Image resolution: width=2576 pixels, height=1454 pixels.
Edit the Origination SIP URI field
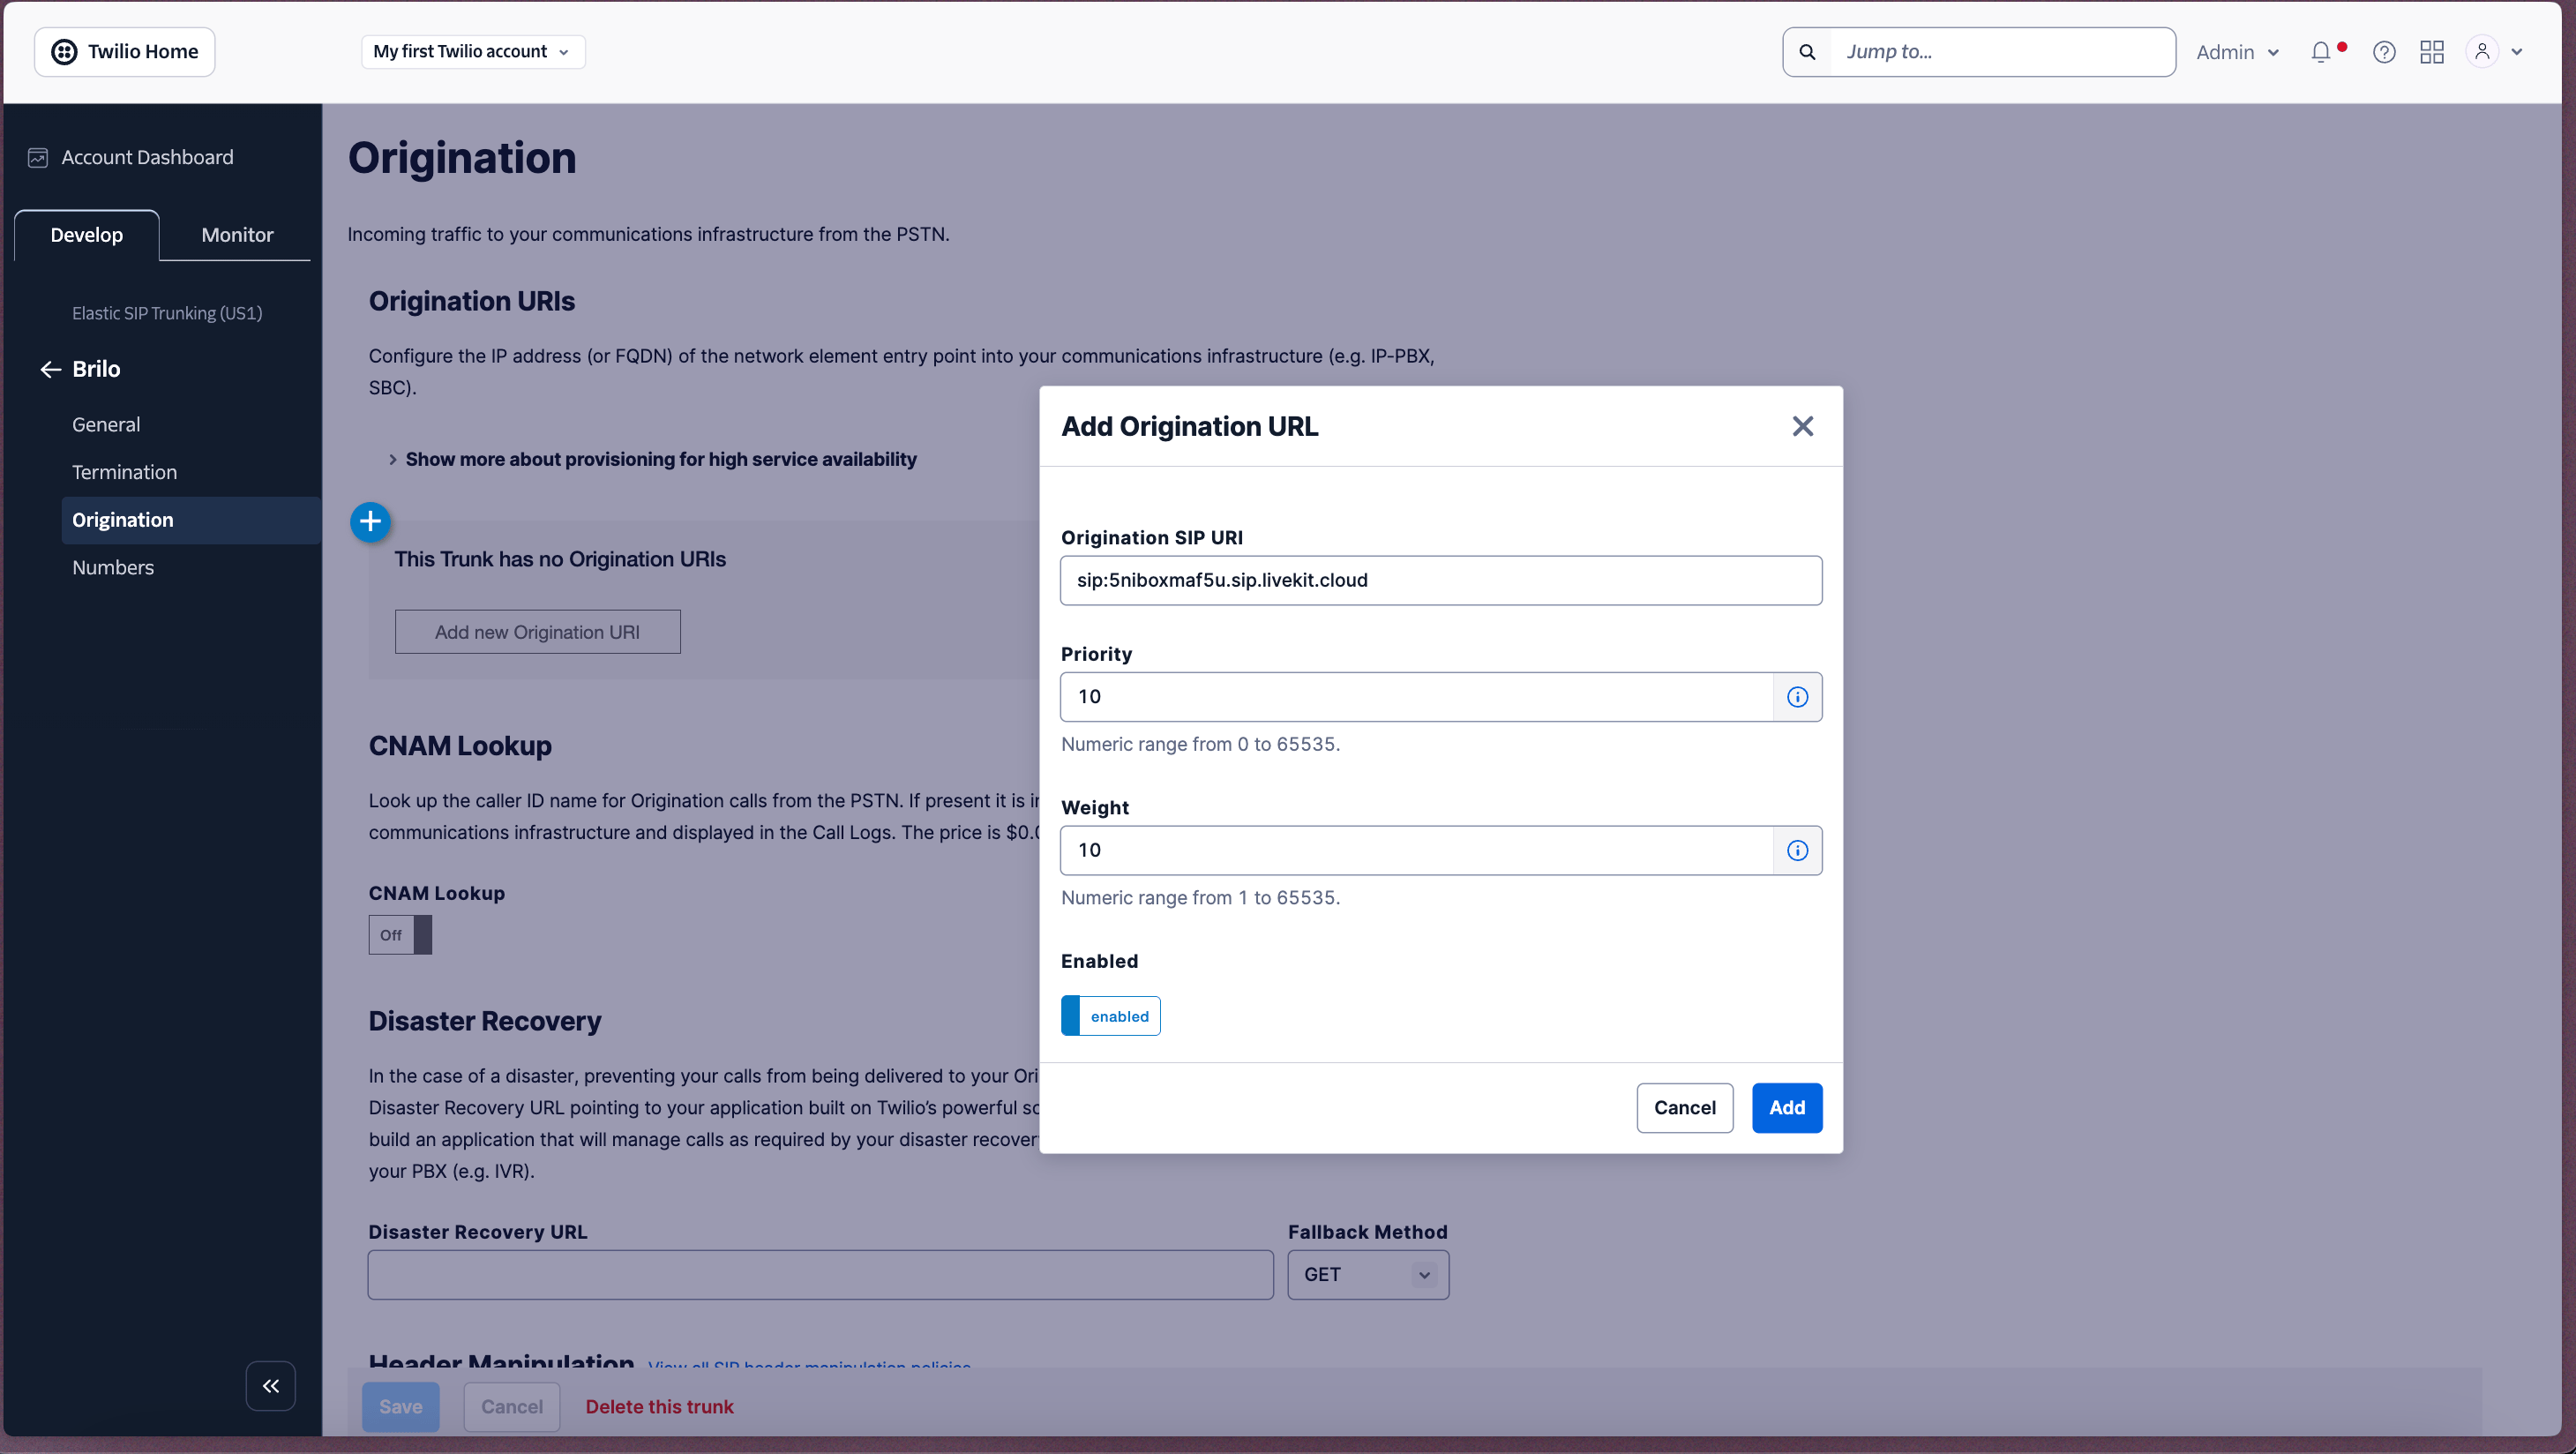[1441, 580]
